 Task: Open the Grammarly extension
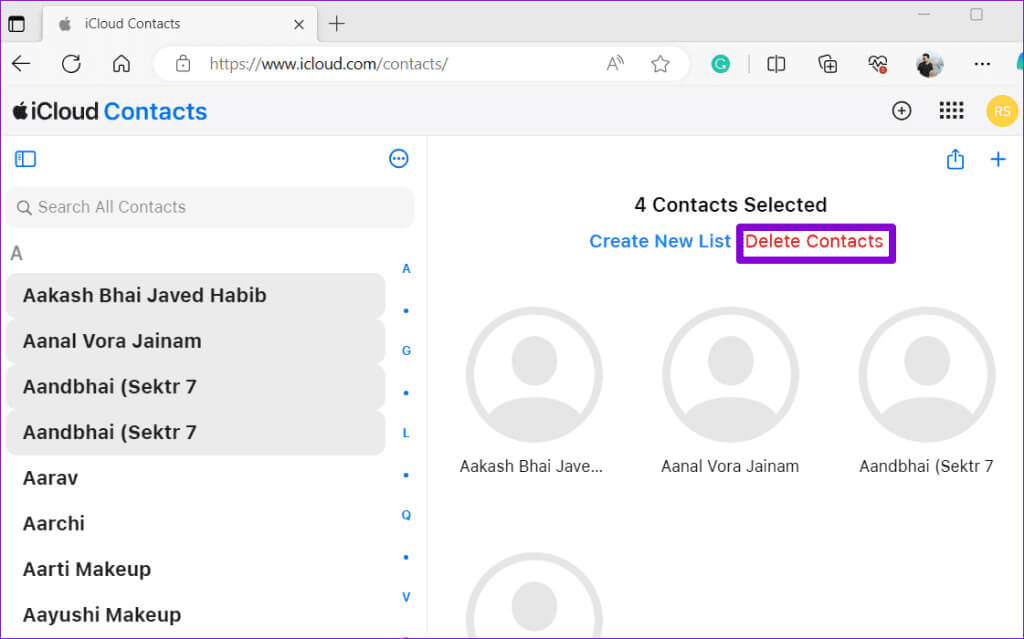click(x=720, y=63)
